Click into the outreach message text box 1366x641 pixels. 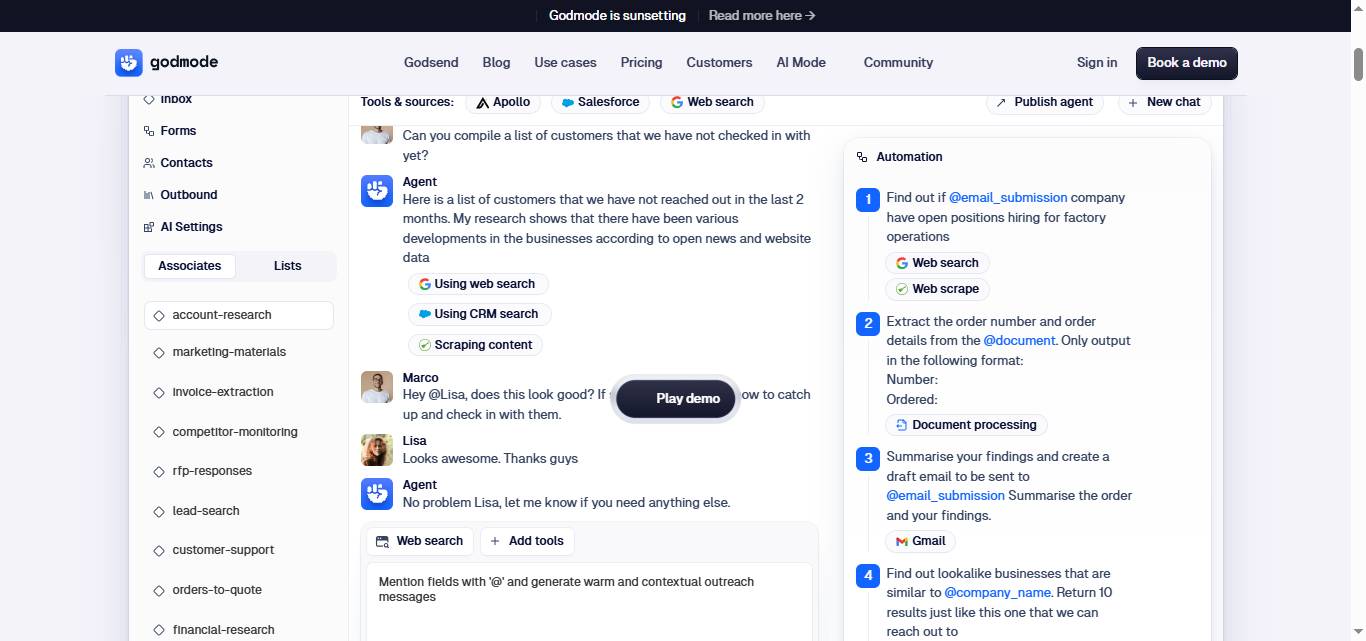pos(589,601)
